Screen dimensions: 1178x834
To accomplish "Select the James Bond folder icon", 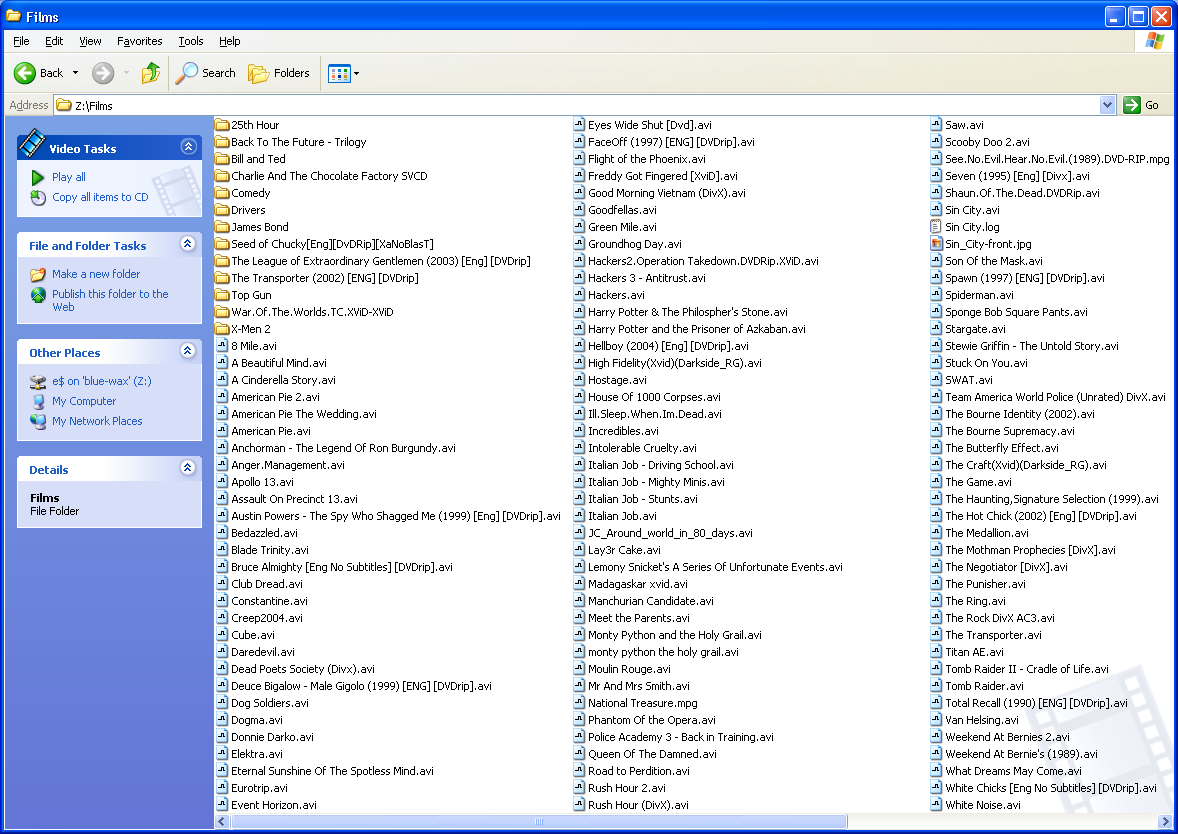I will tap(222, 227).
